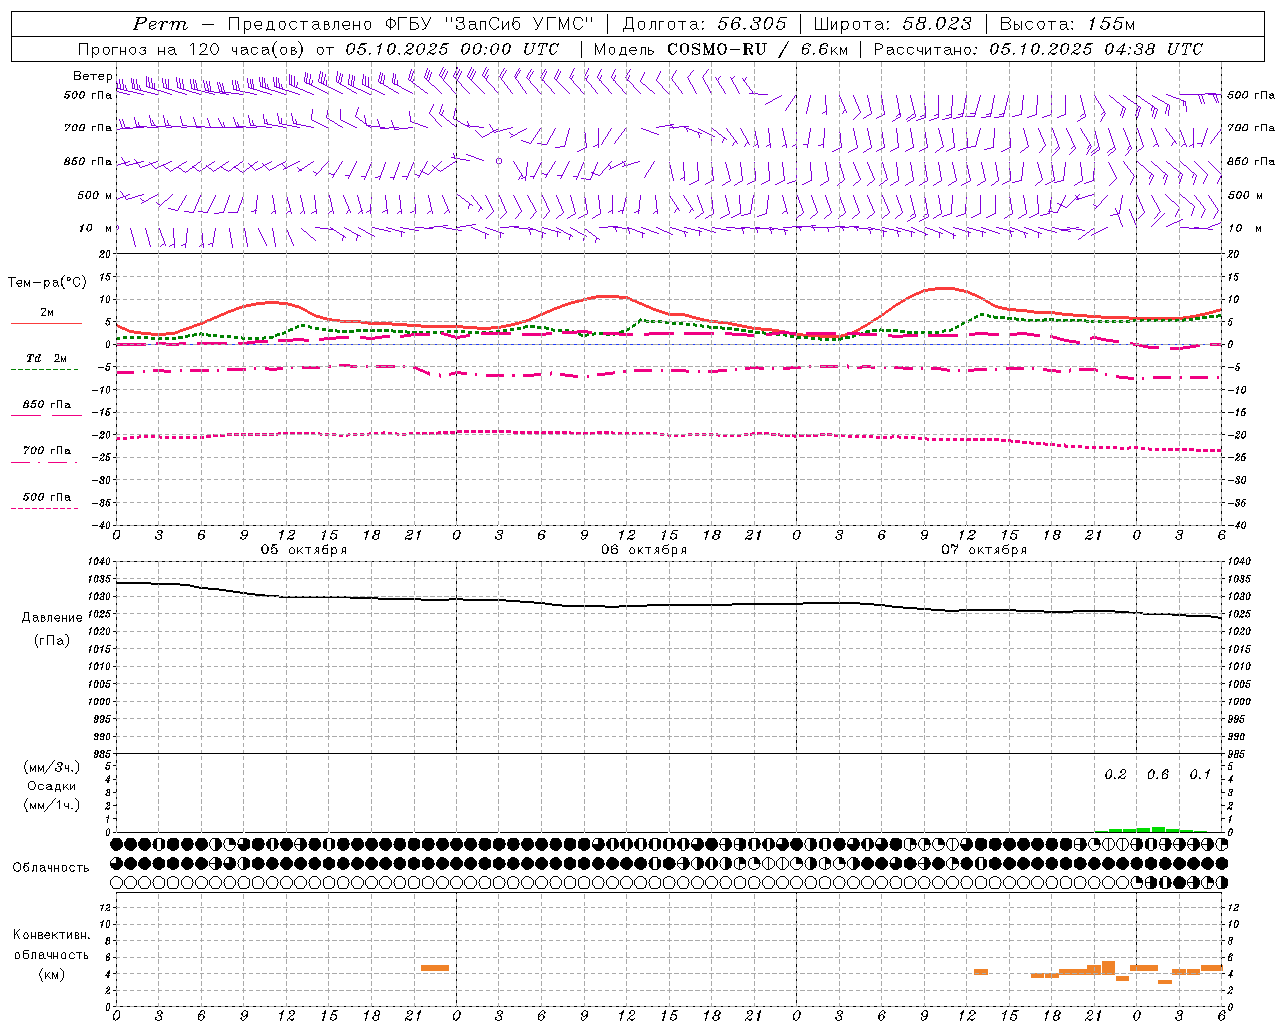Image resolution: width=1280 pixels, height=1024 pixels.
Task: Click the "Широта: 58.023" header field
Action: tap(892, 24)
